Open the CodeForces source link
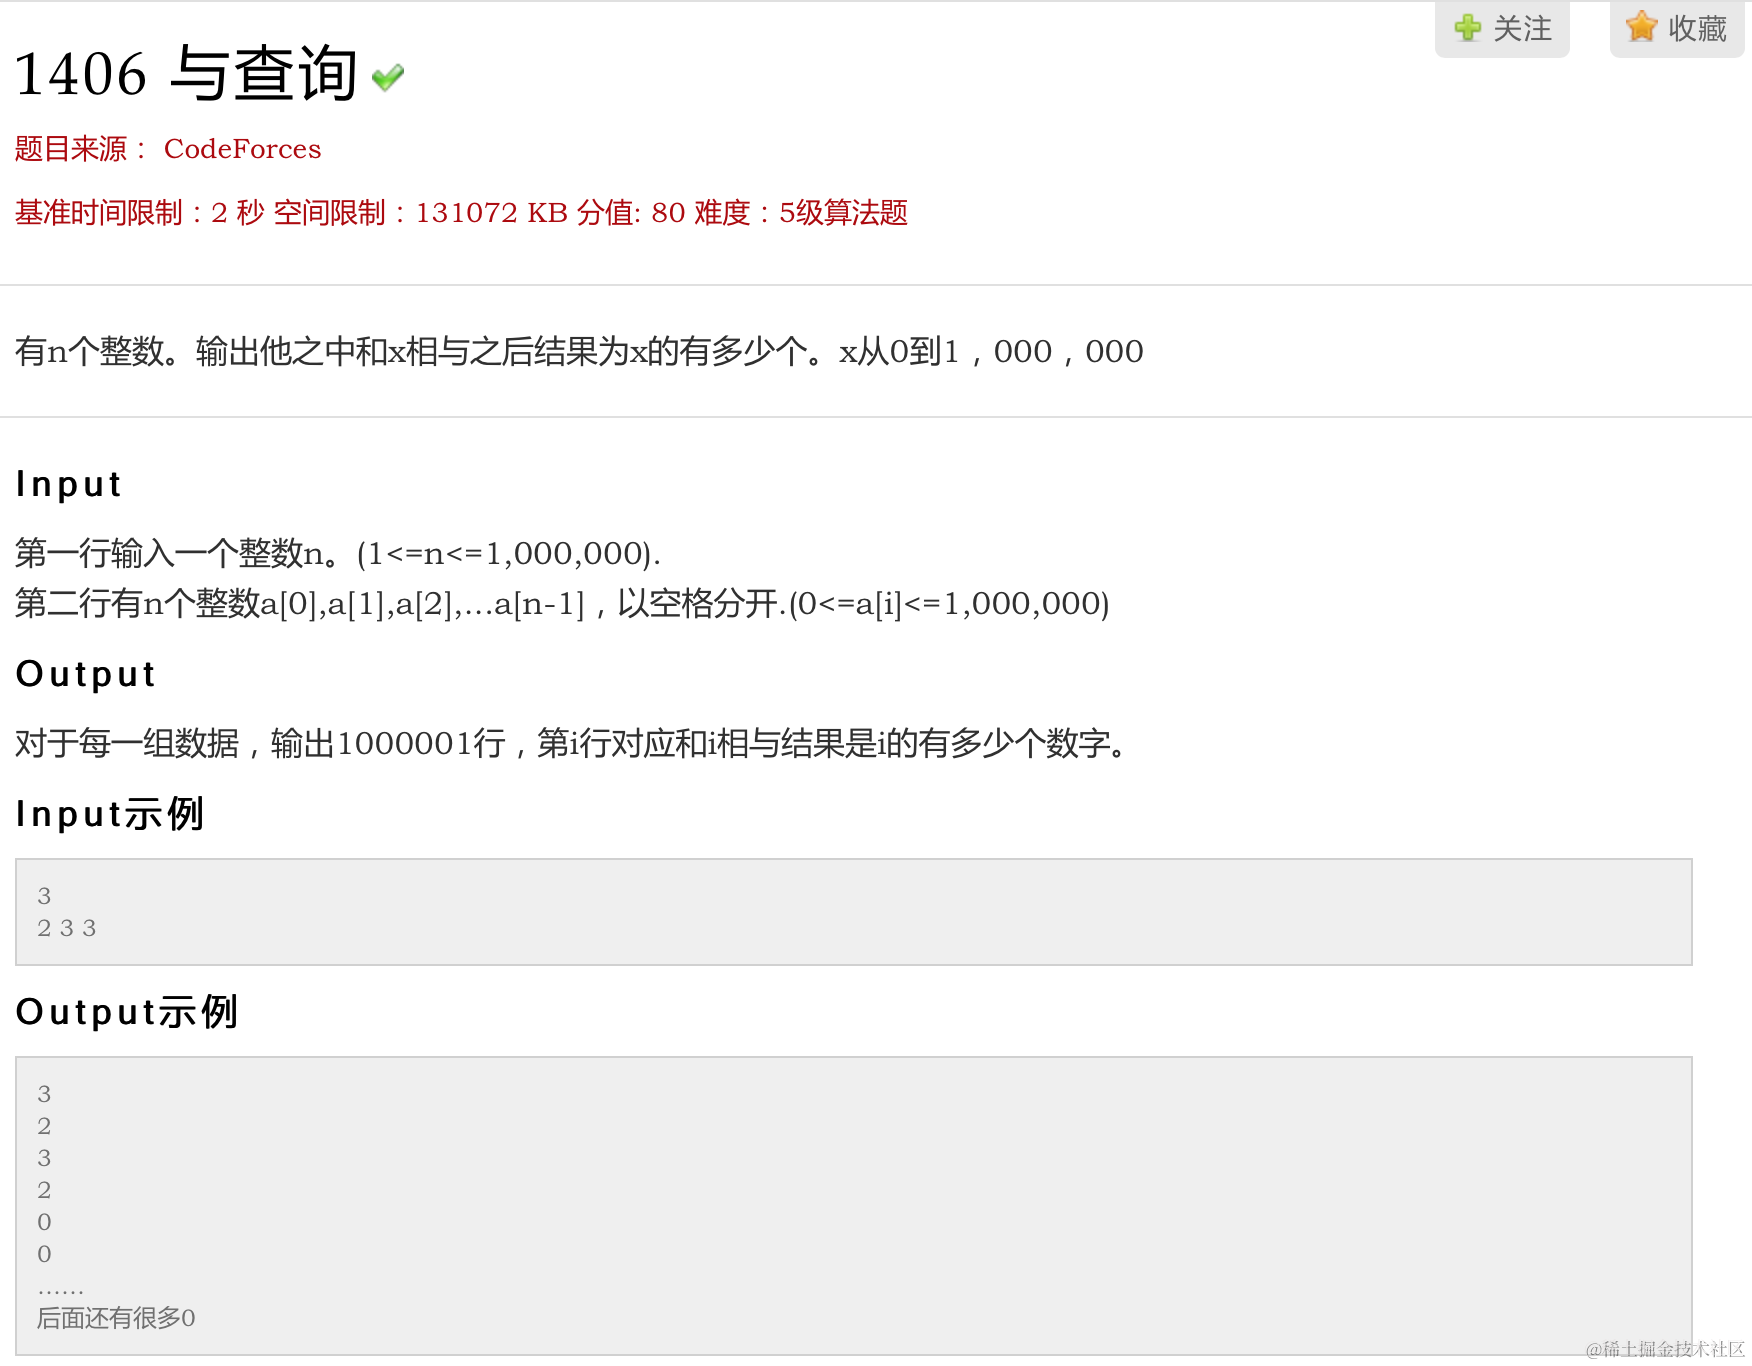Viewport: 1752px width, 1366px height. [x=243, y=149]
